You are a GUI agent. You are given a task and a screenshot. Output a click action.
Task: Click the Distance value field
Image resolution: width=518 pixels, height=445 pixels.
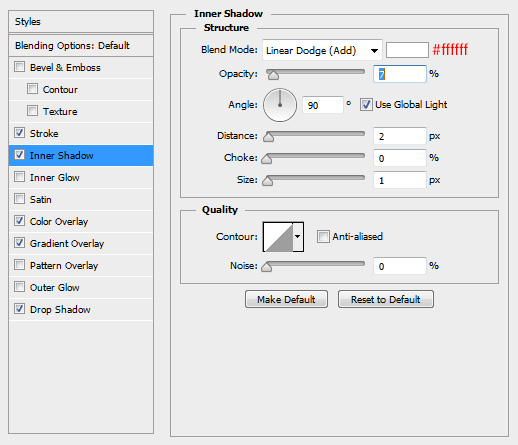tap(400, 136)
